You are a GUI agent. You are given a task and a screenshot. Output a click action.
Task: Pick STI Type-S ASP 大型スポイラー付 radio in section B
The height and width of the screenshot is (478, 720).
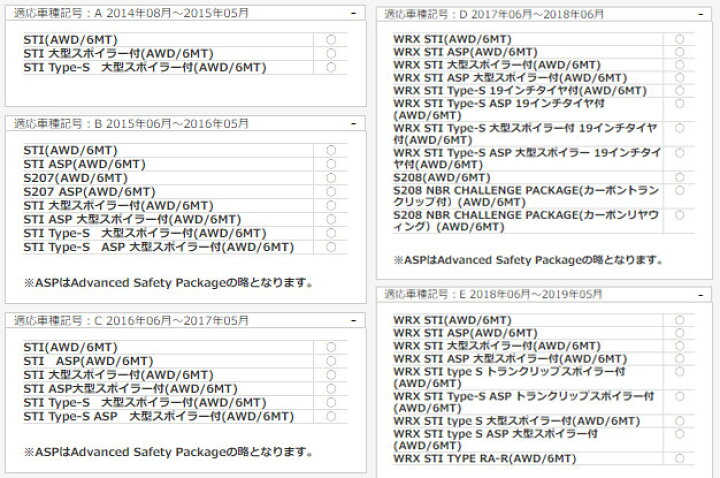331,247
